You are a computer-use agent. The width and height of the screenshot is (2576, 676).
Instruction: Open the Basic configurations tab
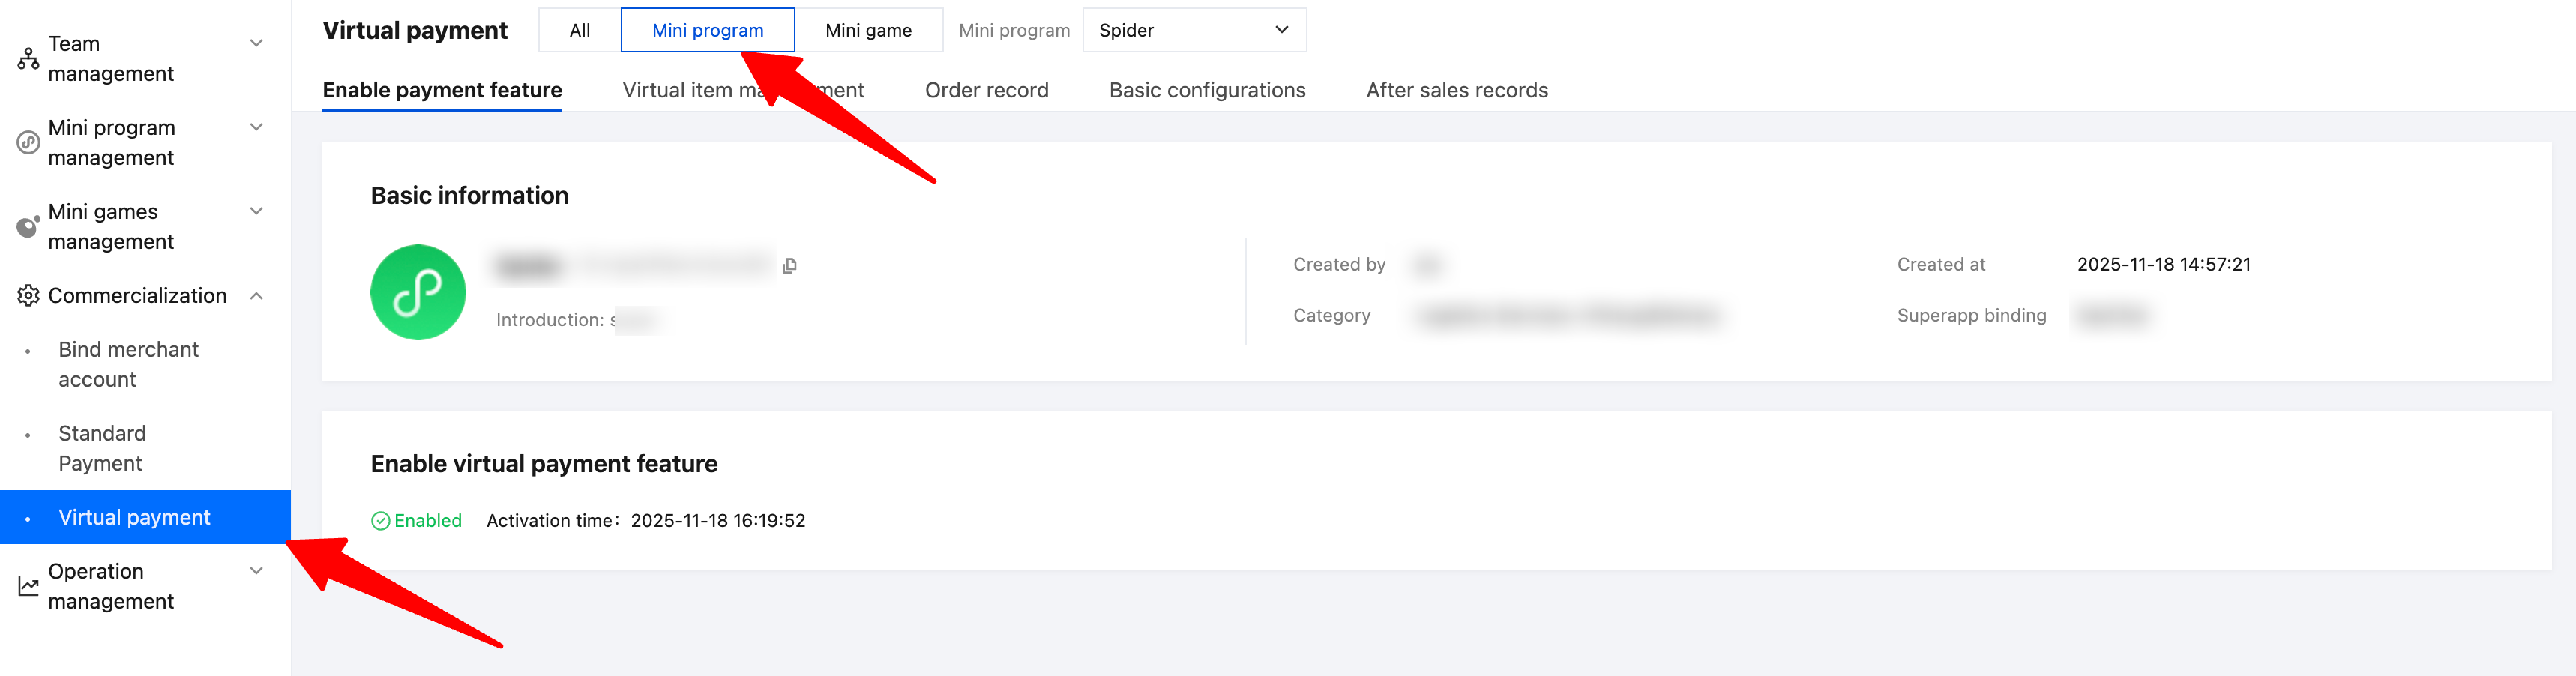point(1207,91)
